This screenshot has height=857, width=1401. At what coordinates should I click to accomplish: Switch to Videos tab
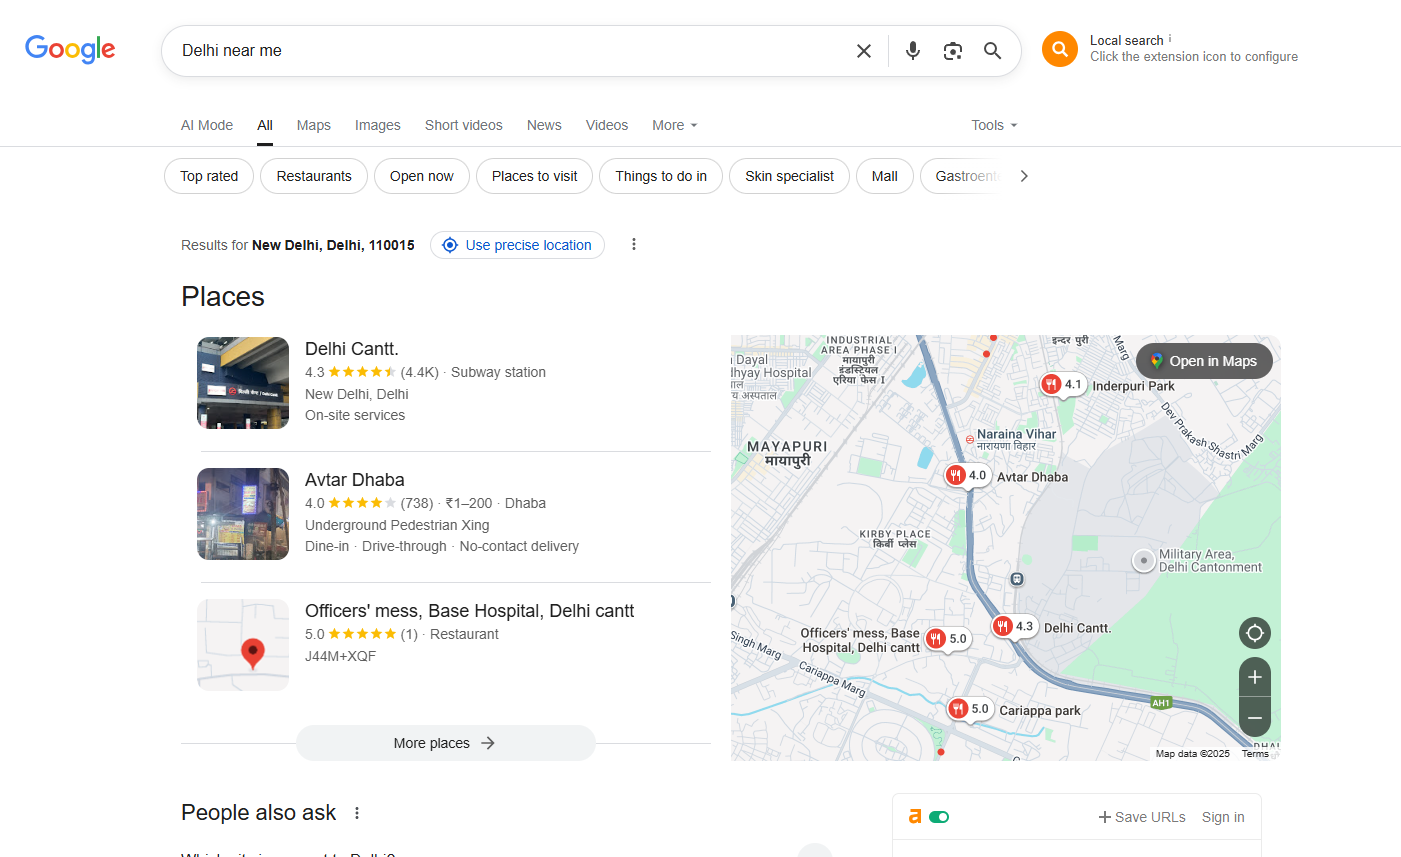coord(607,125)
